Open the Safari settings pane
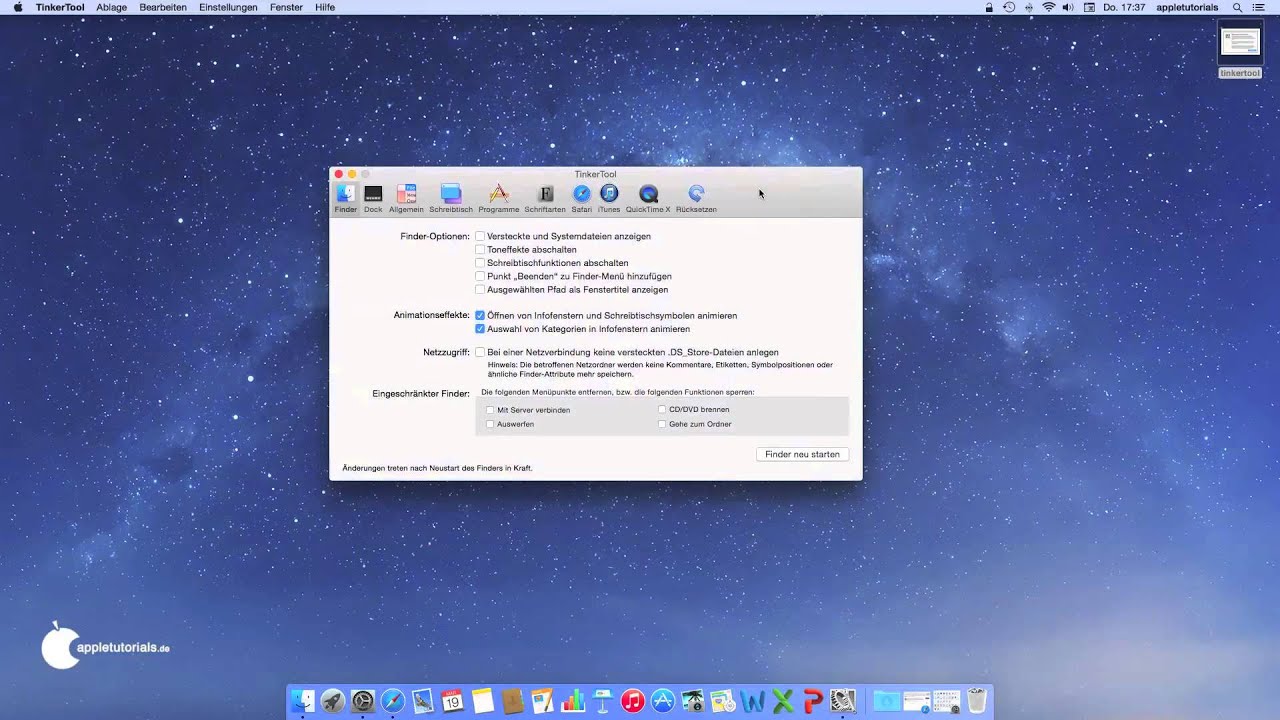 point(581,198)
